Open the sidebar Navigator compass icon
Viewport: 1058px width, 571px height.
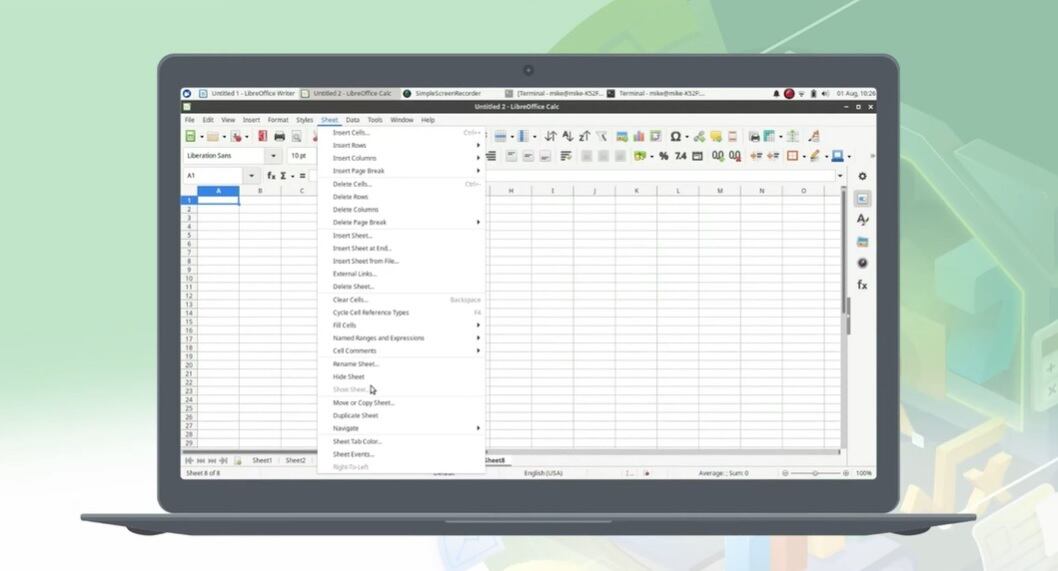(x=862, y=263)
